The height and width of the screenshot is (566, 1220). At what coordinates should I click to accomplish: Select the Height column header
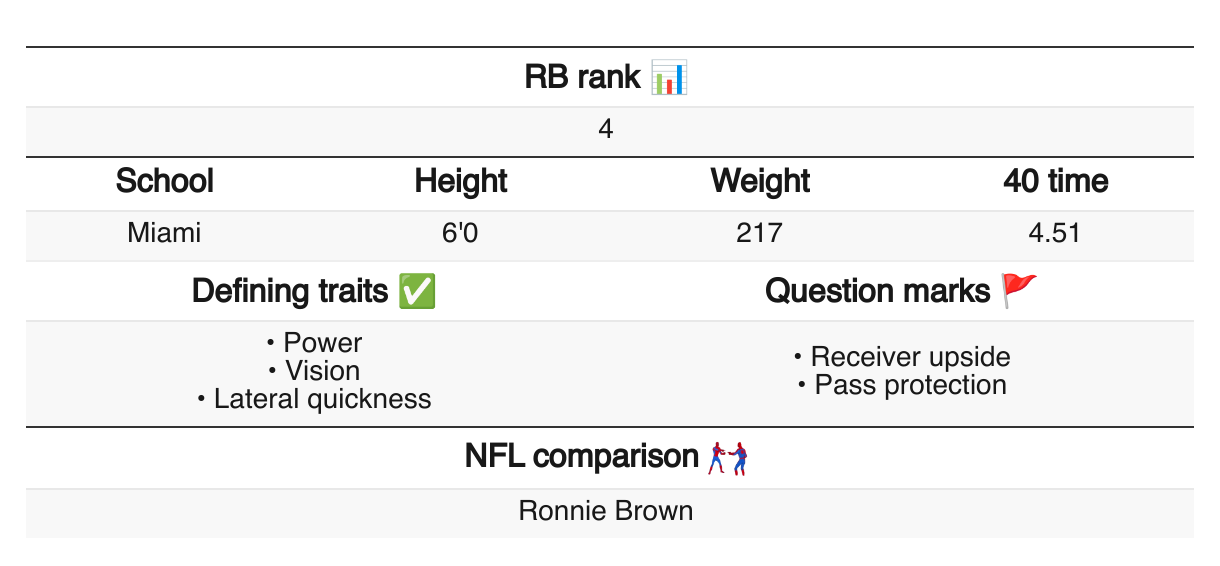click(x=461, y=181)
